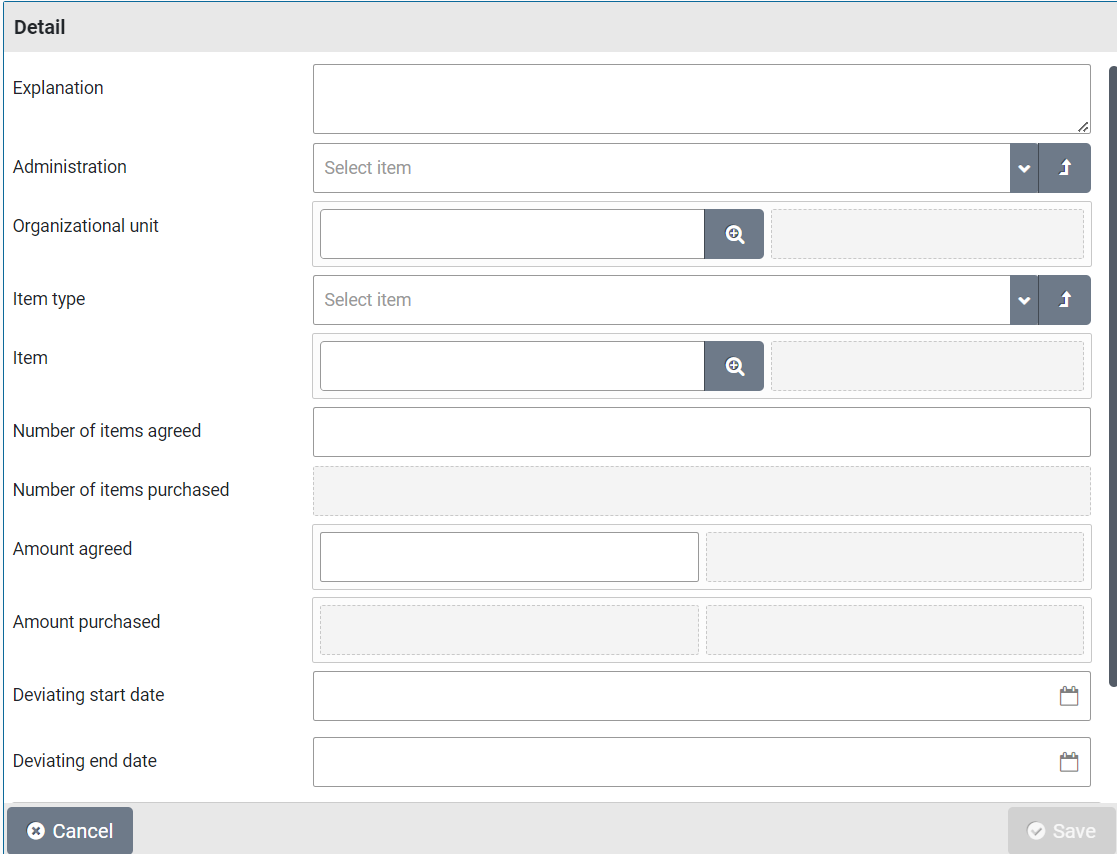Click the arrow icon beside Item type dropdown

[1064, 300]
